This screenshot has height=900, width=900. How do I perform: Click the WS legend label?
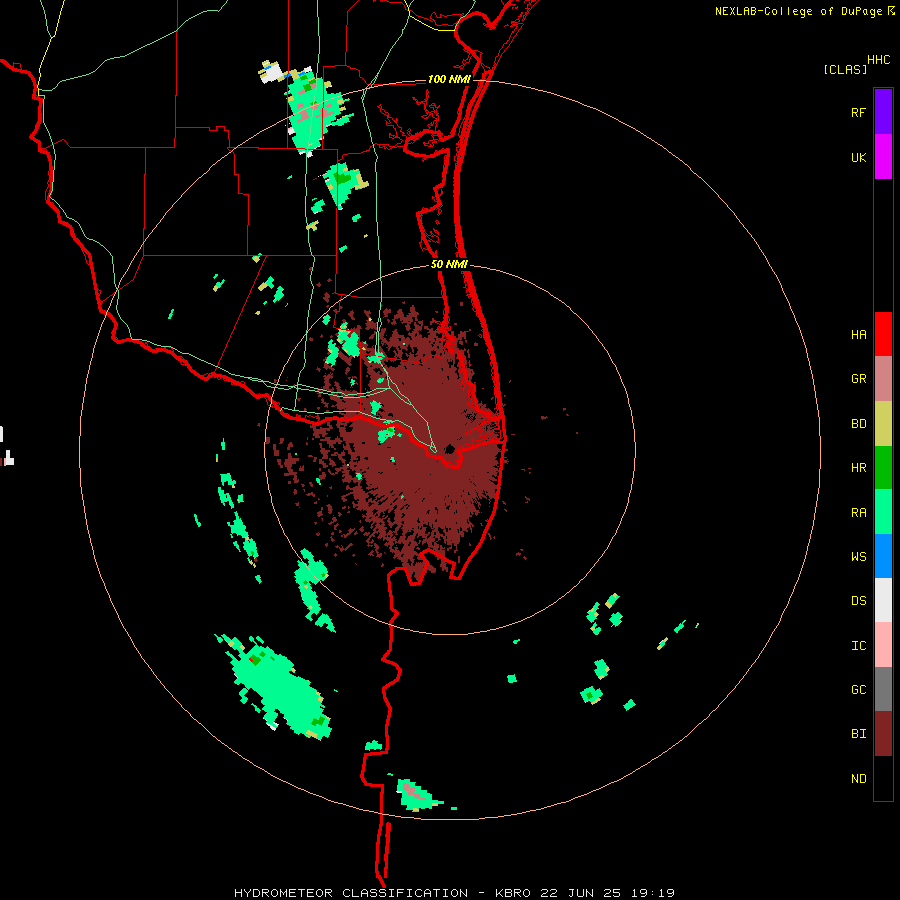(x=858, y=557)
